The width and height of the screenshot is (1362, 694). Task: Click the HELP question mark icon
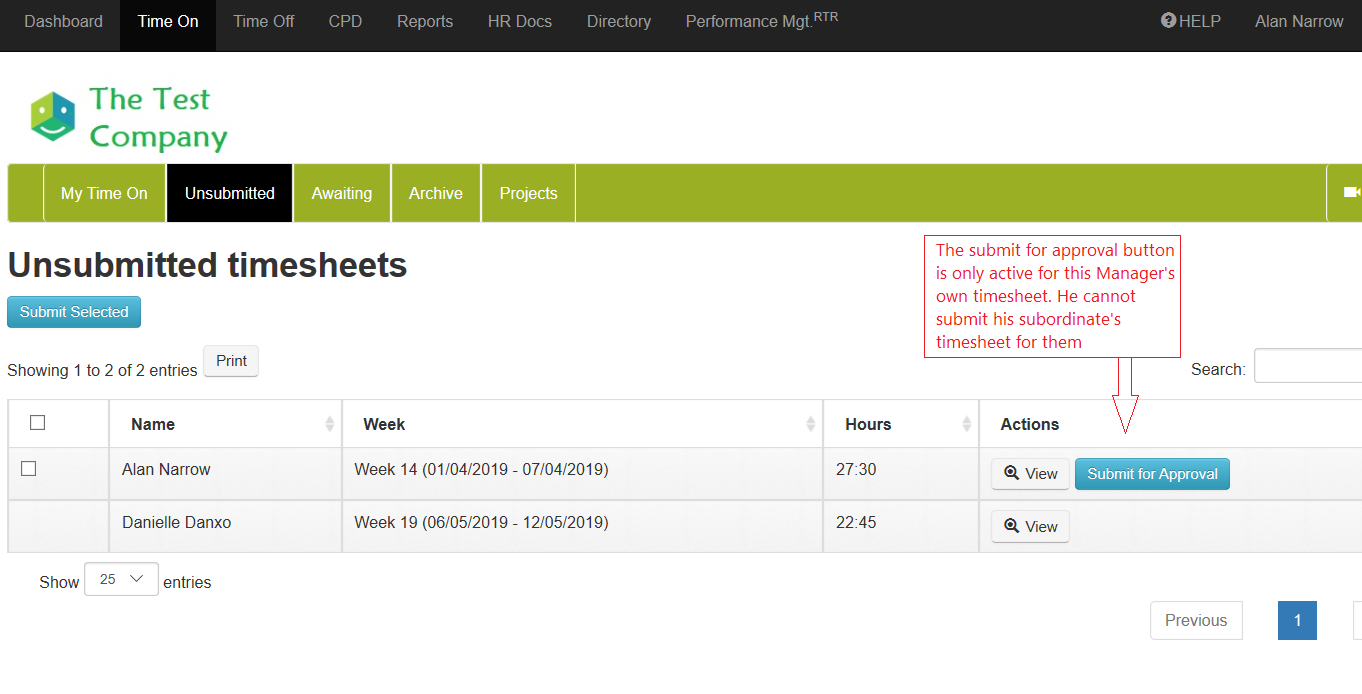1168,21
